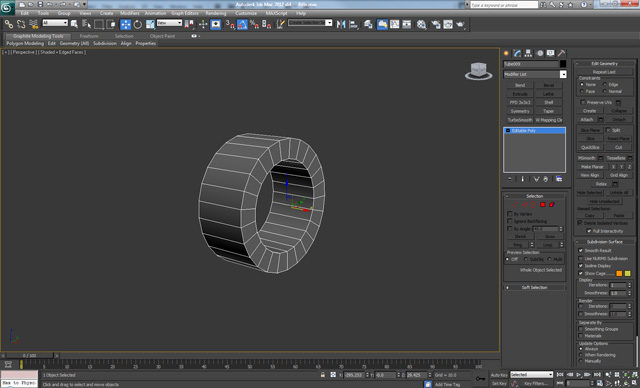The width and height of the screenshot is (640, 388).
Task: Open the Utilities hammer panel
Action: (x=562, y=53)
